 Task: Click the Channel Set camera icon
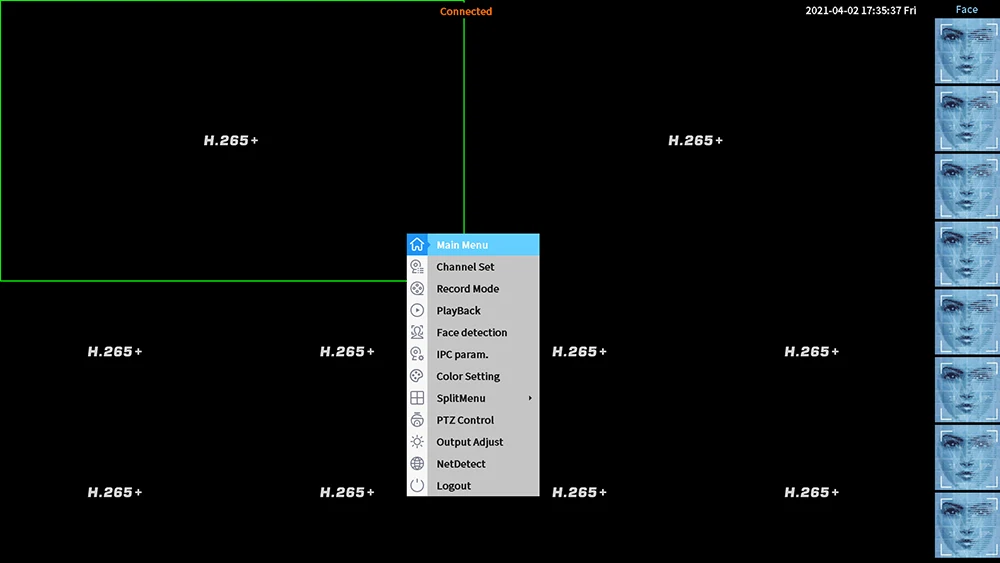point(417,267)
